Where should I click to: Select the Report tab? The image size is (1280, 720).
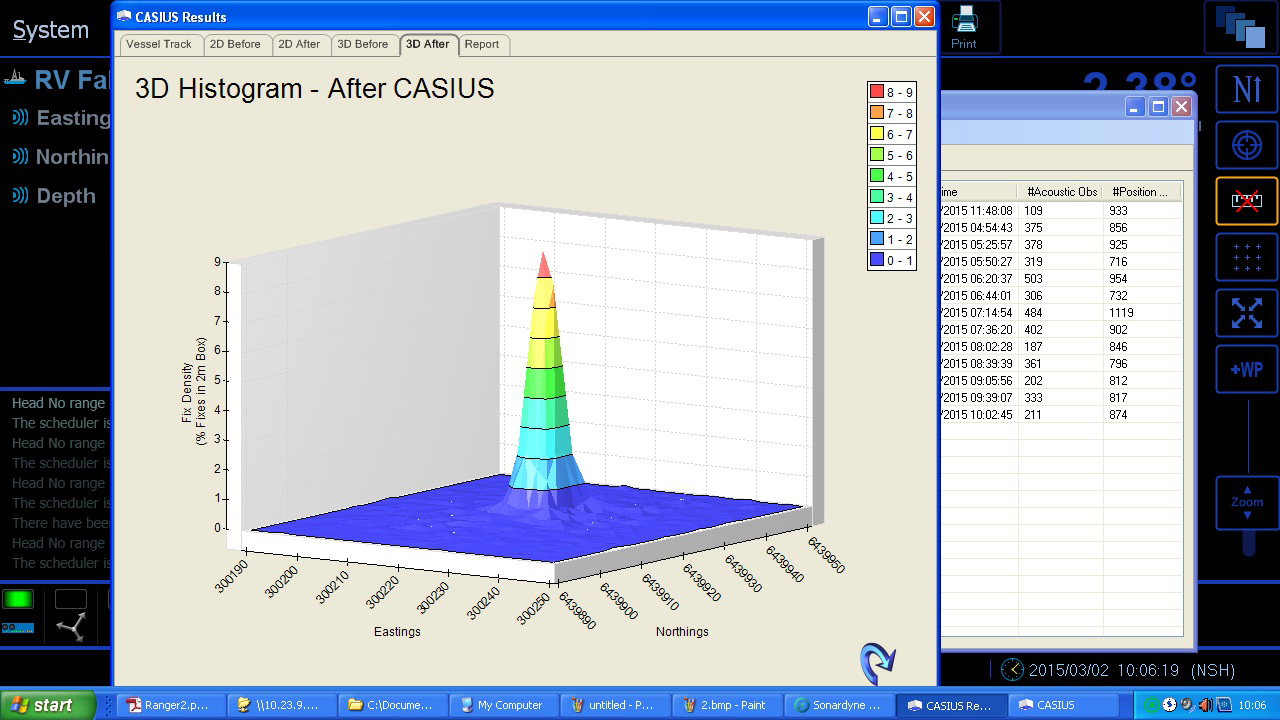coord(481,44)
